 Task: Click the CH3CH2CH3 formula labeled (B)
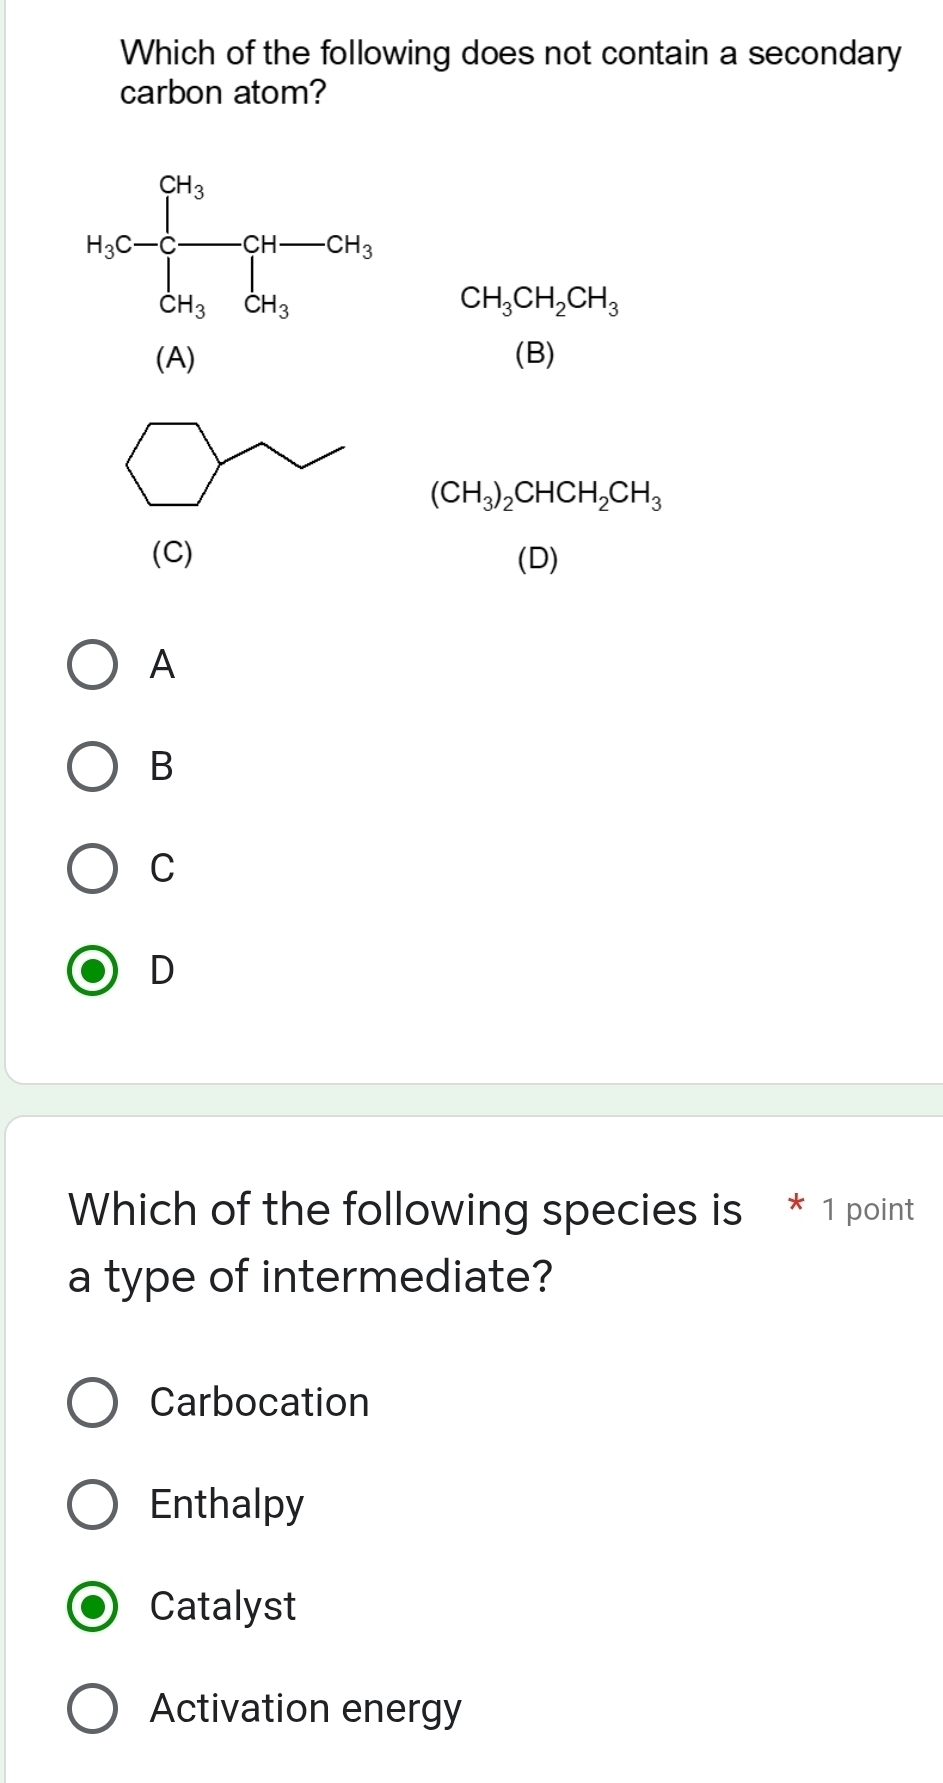[541, 298]
